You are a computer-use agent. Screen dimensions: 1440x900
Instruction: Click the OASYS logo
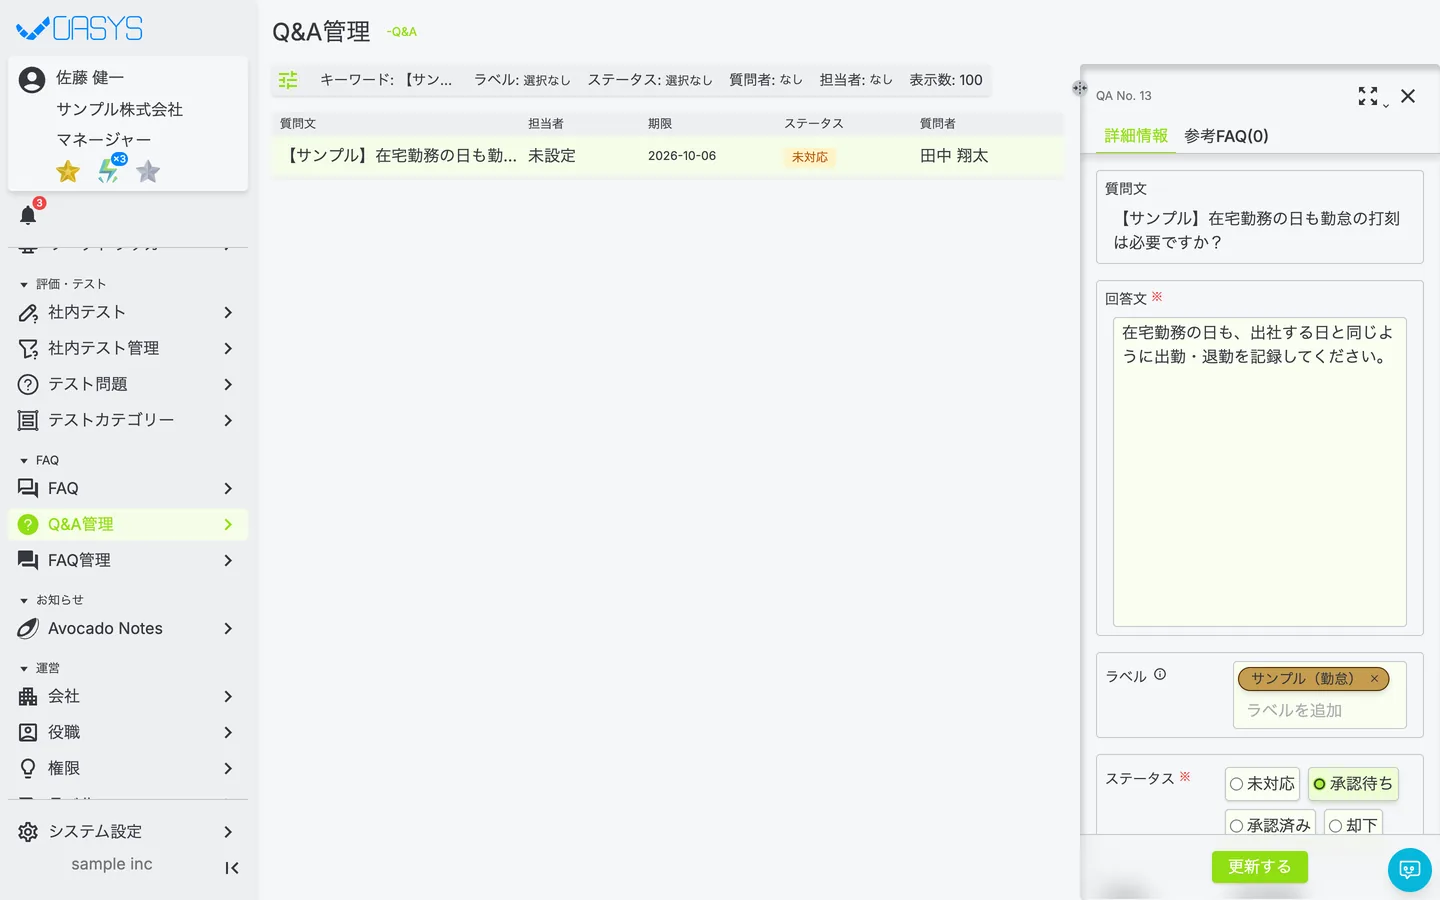[x=80, y=28]
